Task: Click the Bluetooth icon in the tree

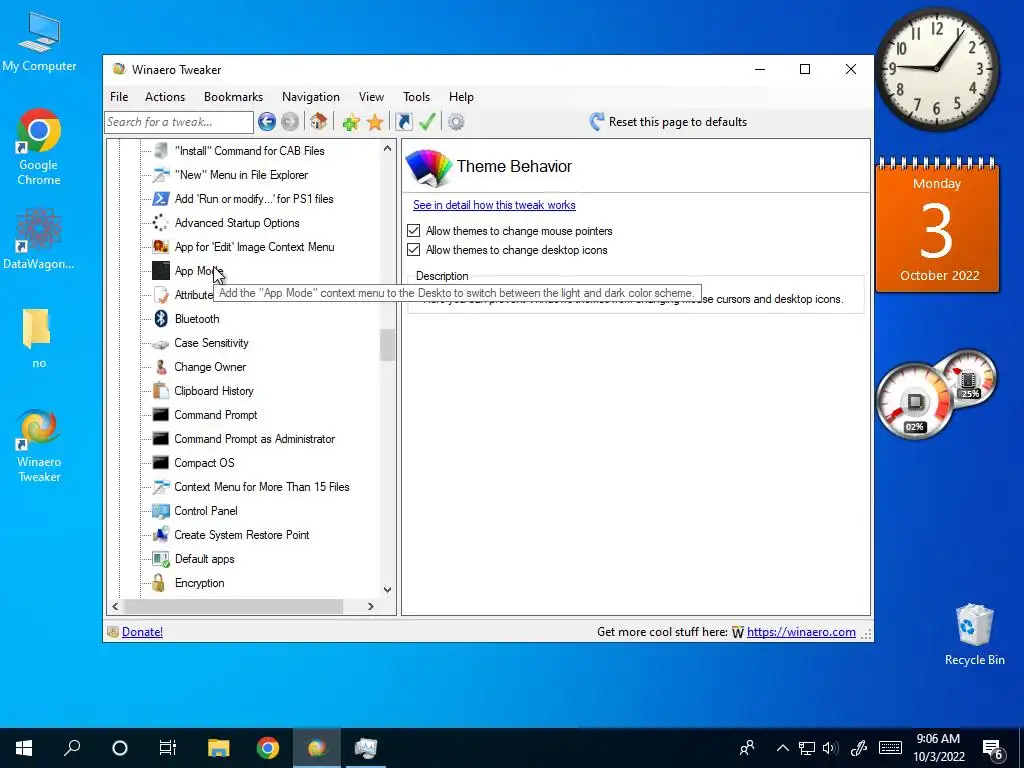Action: pyautogui.click(x=161, y=319)
